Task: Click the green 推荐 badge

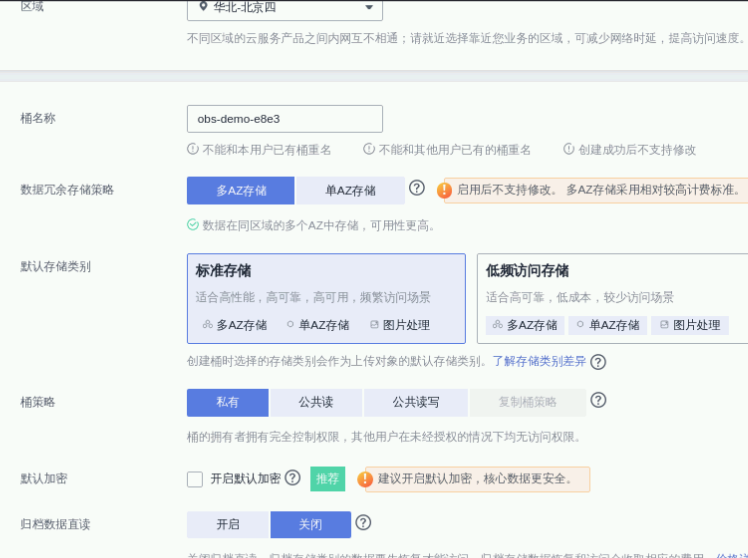Action: click(x=327, y=479)
